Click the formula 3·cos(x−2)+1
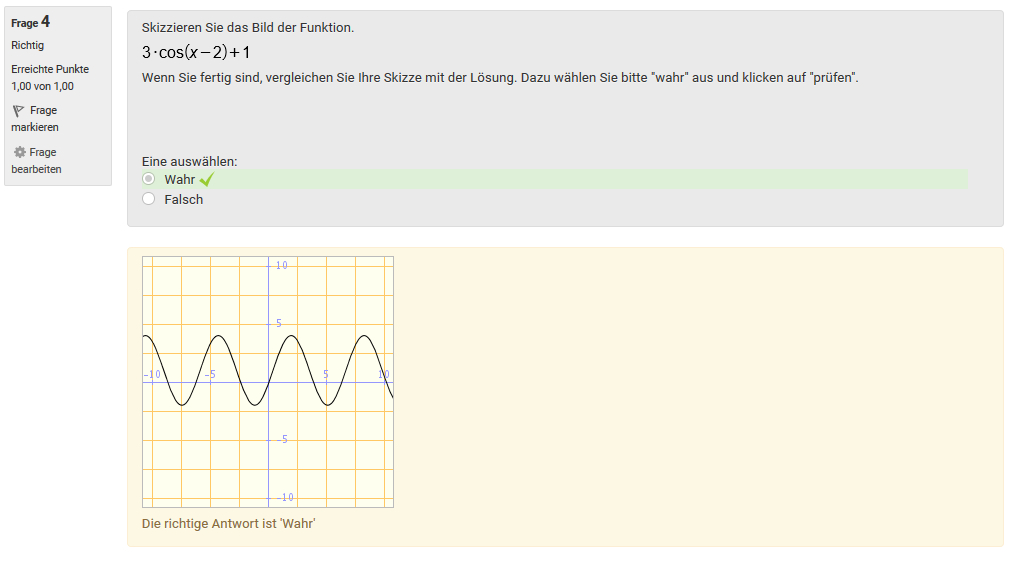This screenshot has height=561, width=1017. [x=196, y=53]
